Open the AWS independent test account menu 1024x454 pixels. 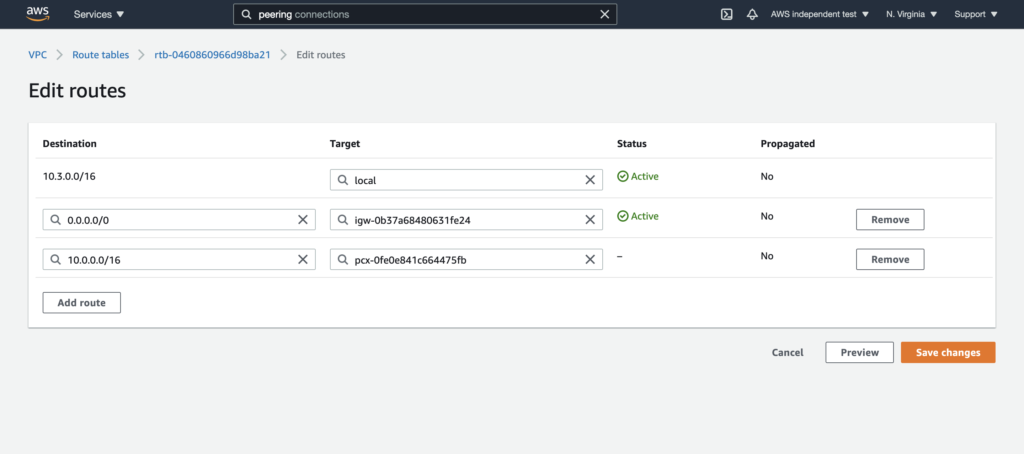coord(819,15)
